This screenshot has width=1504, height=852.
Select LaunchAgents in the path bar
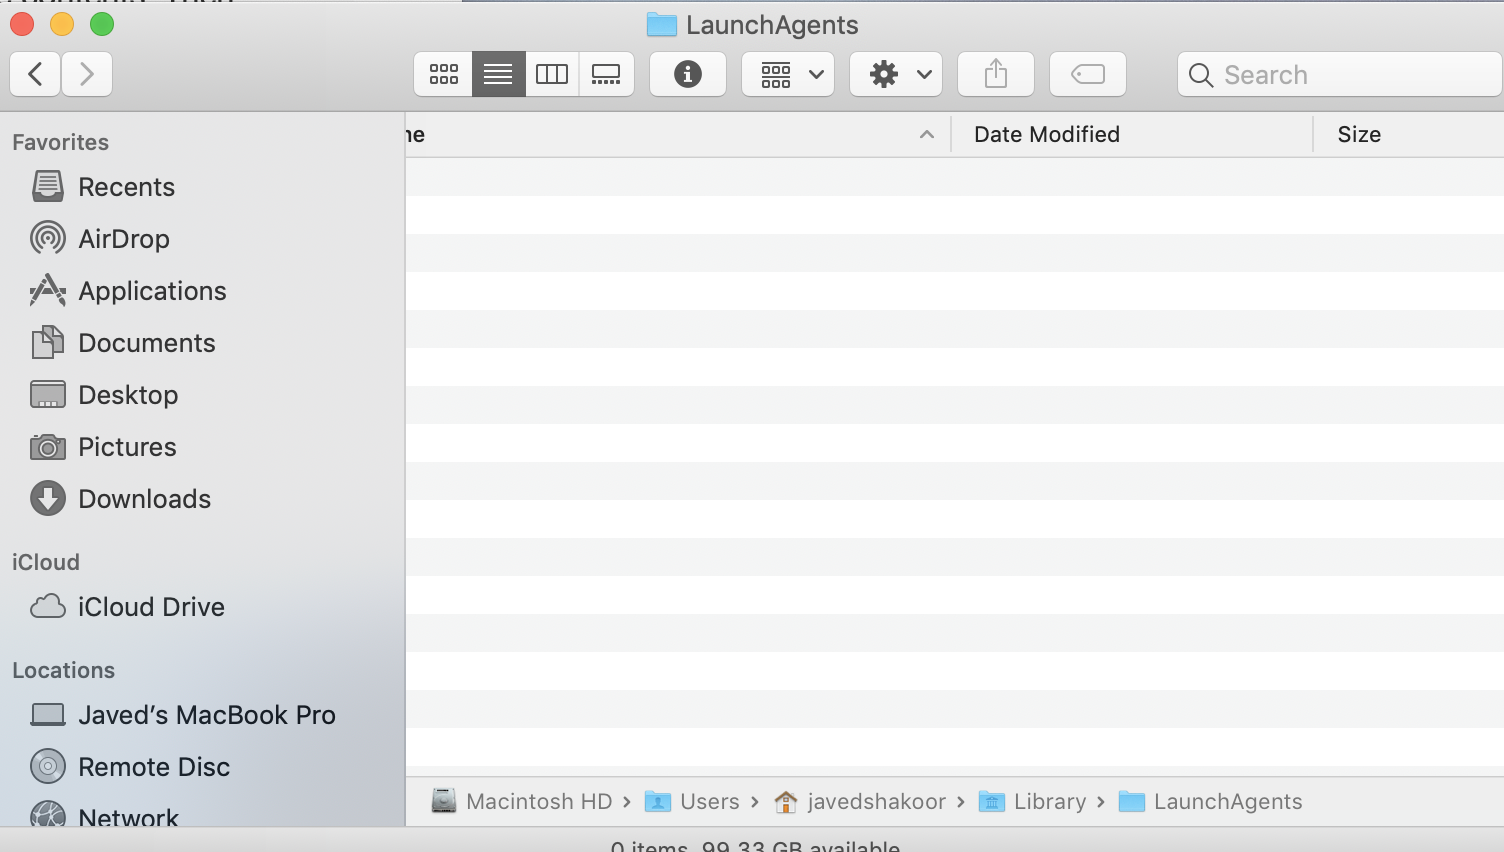pos(1210,801)
